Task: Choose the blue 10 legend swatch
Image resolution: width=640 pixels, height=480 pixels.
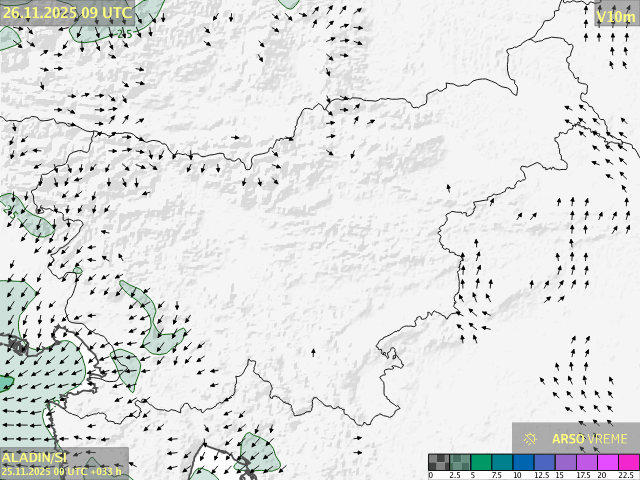Action: [x=522, y=462]
